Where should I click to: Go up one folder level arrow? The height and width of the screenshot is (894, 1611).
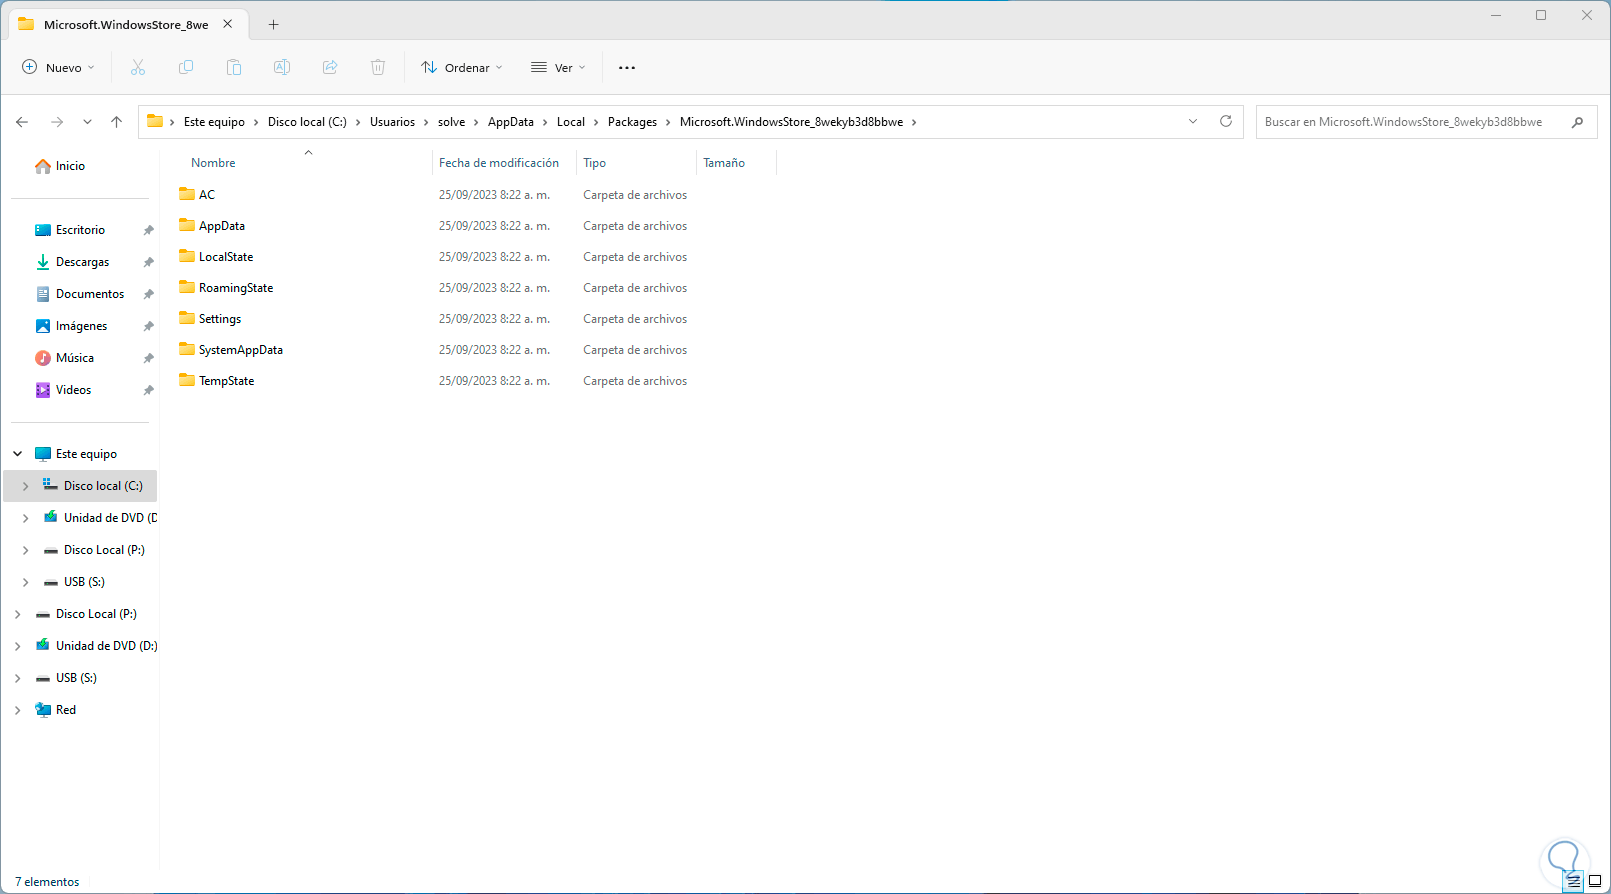[x=116, y=122]
